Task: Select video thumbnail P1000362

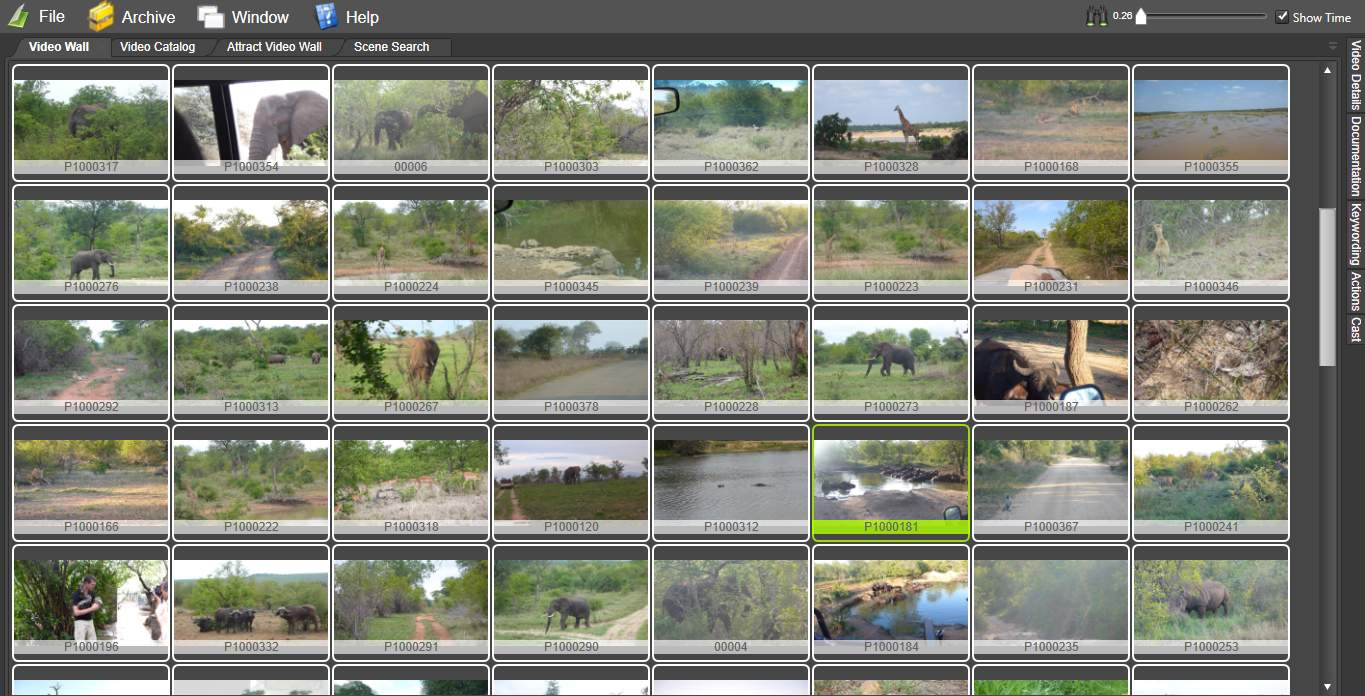Action: [731, 123]
